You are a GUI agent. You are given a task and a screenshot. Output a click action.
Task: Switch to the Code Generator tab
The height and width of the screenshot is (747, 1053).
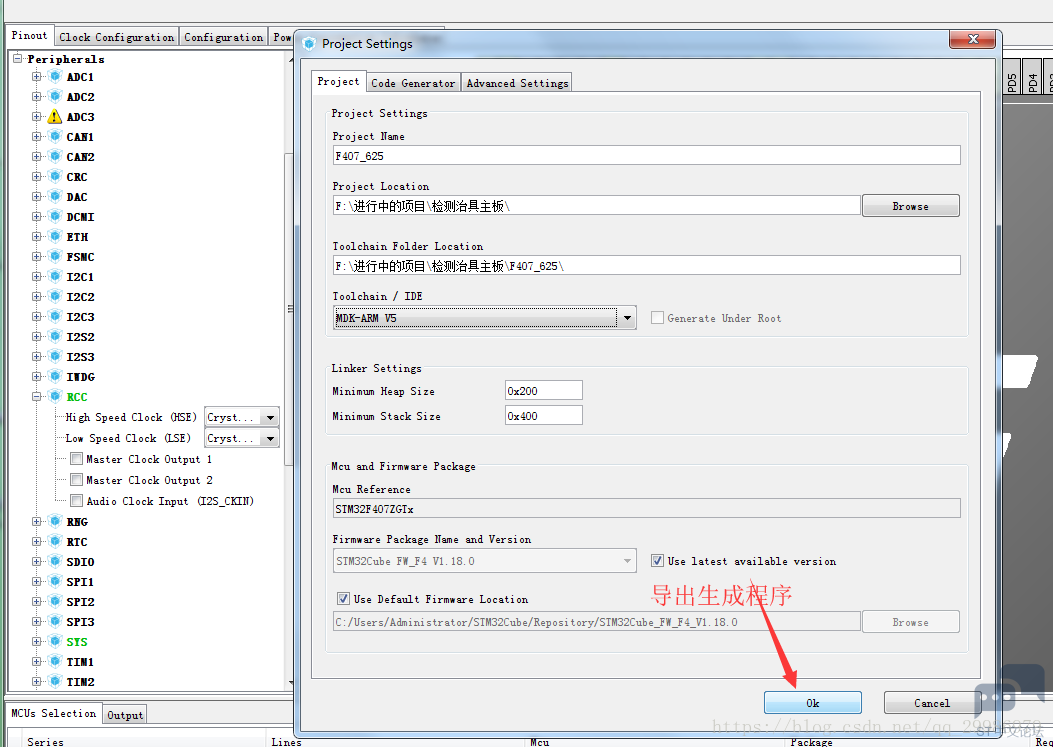coord(413,83)
